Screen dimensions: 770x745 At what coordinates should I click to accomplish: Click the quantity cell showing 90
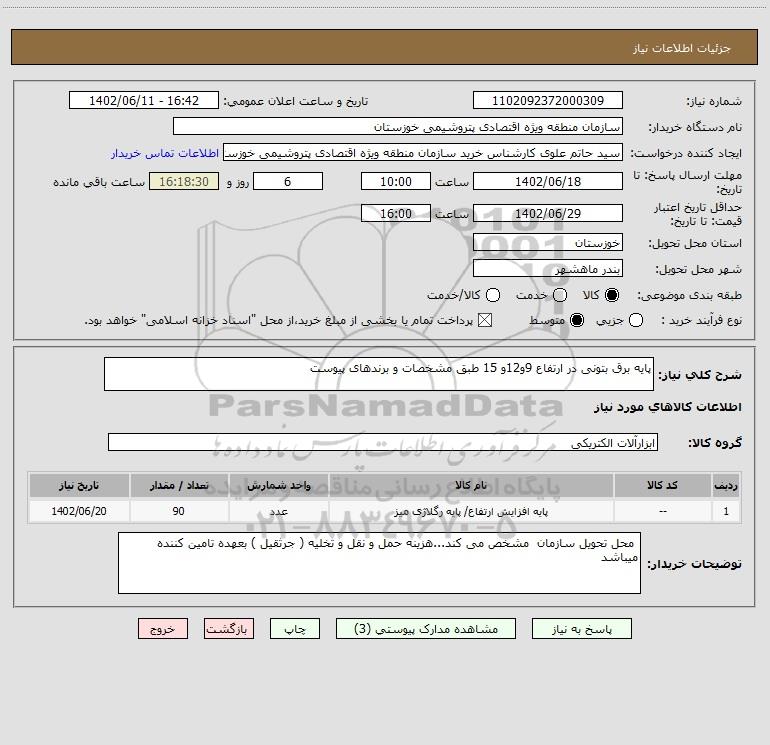point(179,511)
